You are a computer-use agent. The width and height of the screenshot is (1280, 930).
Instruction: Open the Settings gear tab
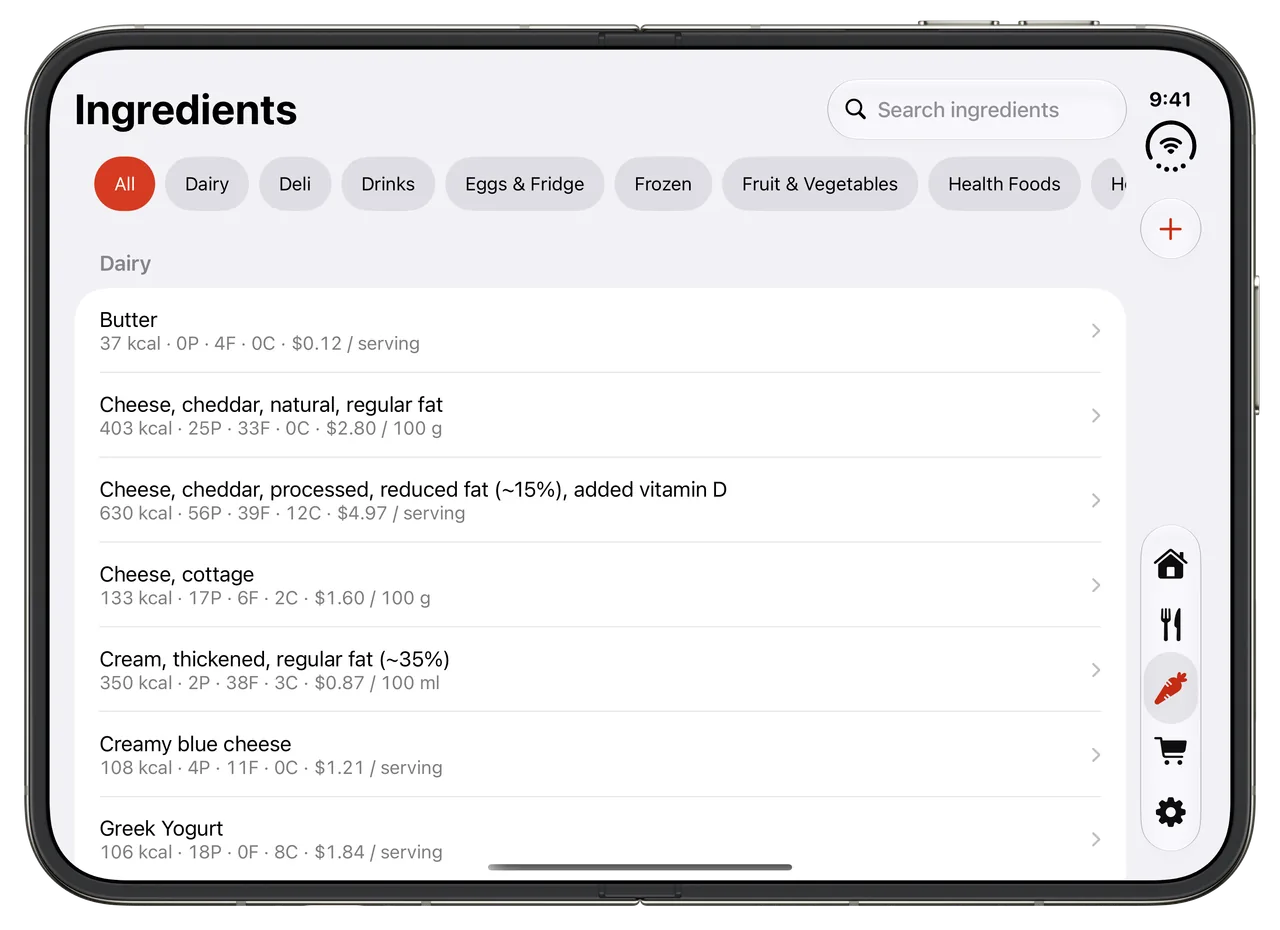coord(1170,812)
